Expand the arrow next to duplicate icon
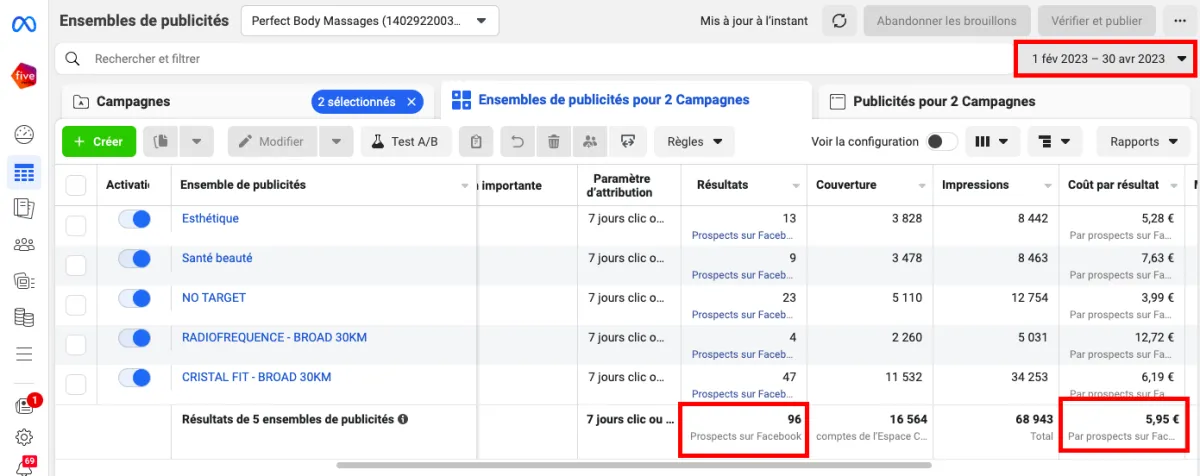The image size is (1200, 476). coord(196,142)
